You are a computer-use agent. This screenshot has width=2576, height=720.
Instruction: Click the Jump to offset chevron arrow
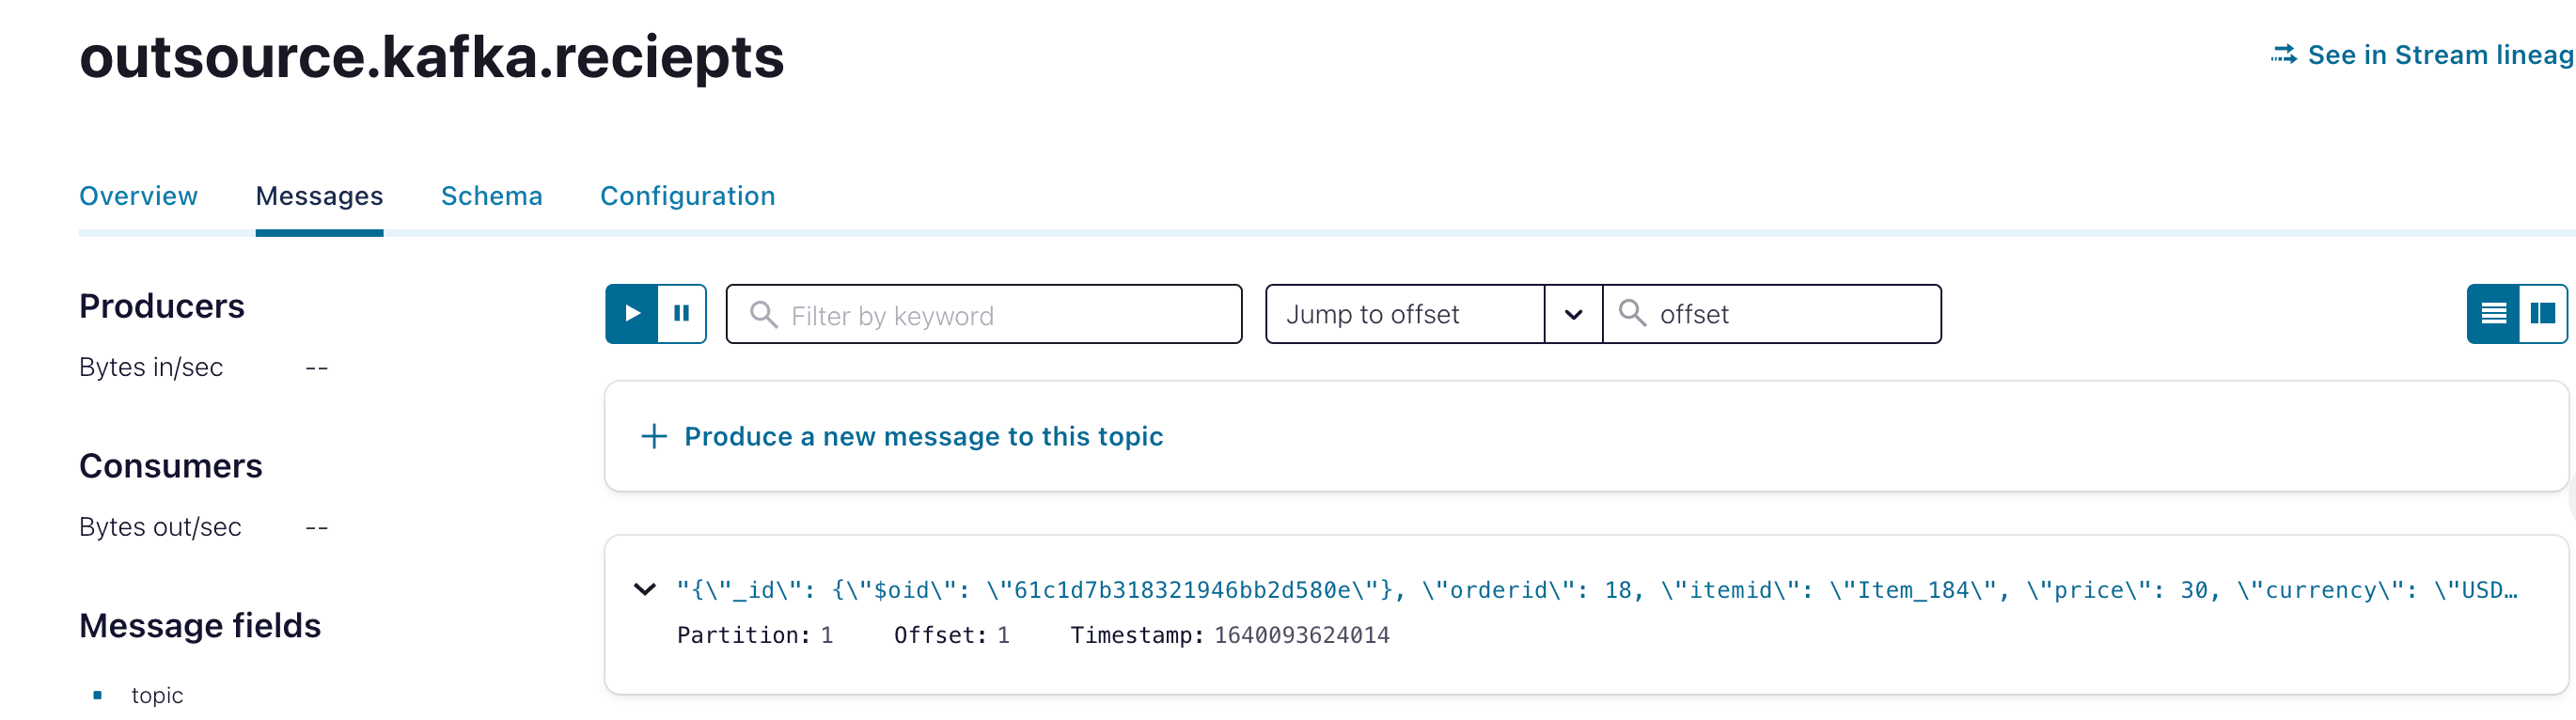tap(1573, 314)
